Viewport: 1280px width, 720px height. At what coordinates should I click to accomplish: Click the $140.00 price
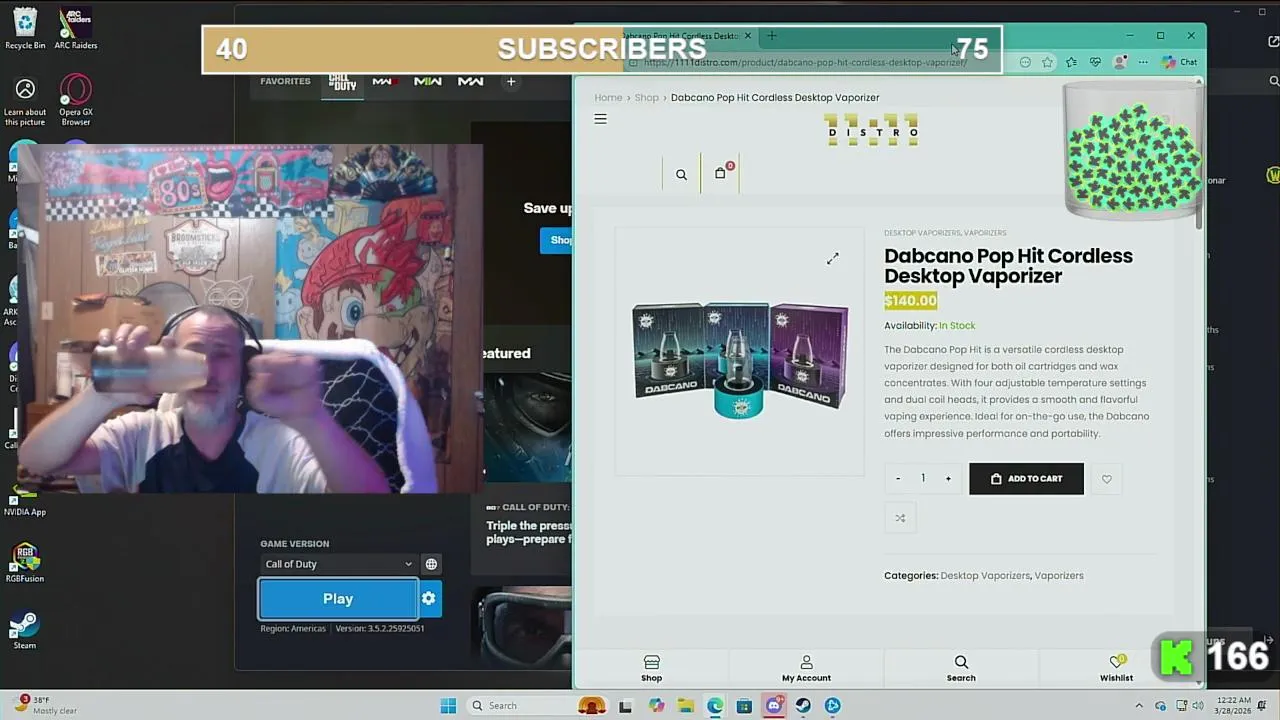tap(910, 301)
